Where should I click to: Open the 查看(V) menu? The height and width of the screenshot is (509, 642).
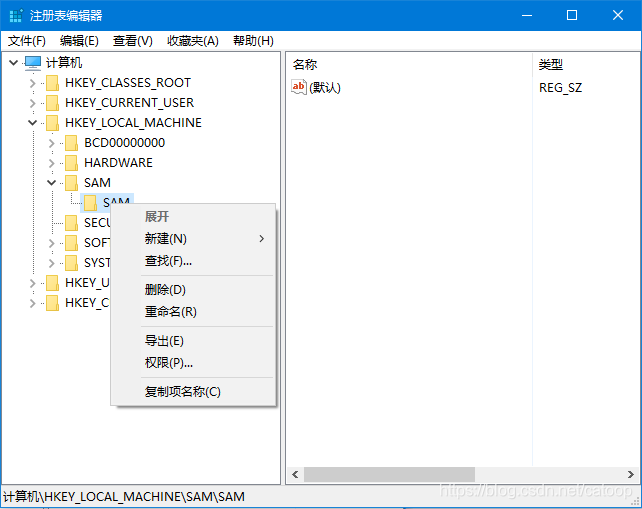[133, 41]
